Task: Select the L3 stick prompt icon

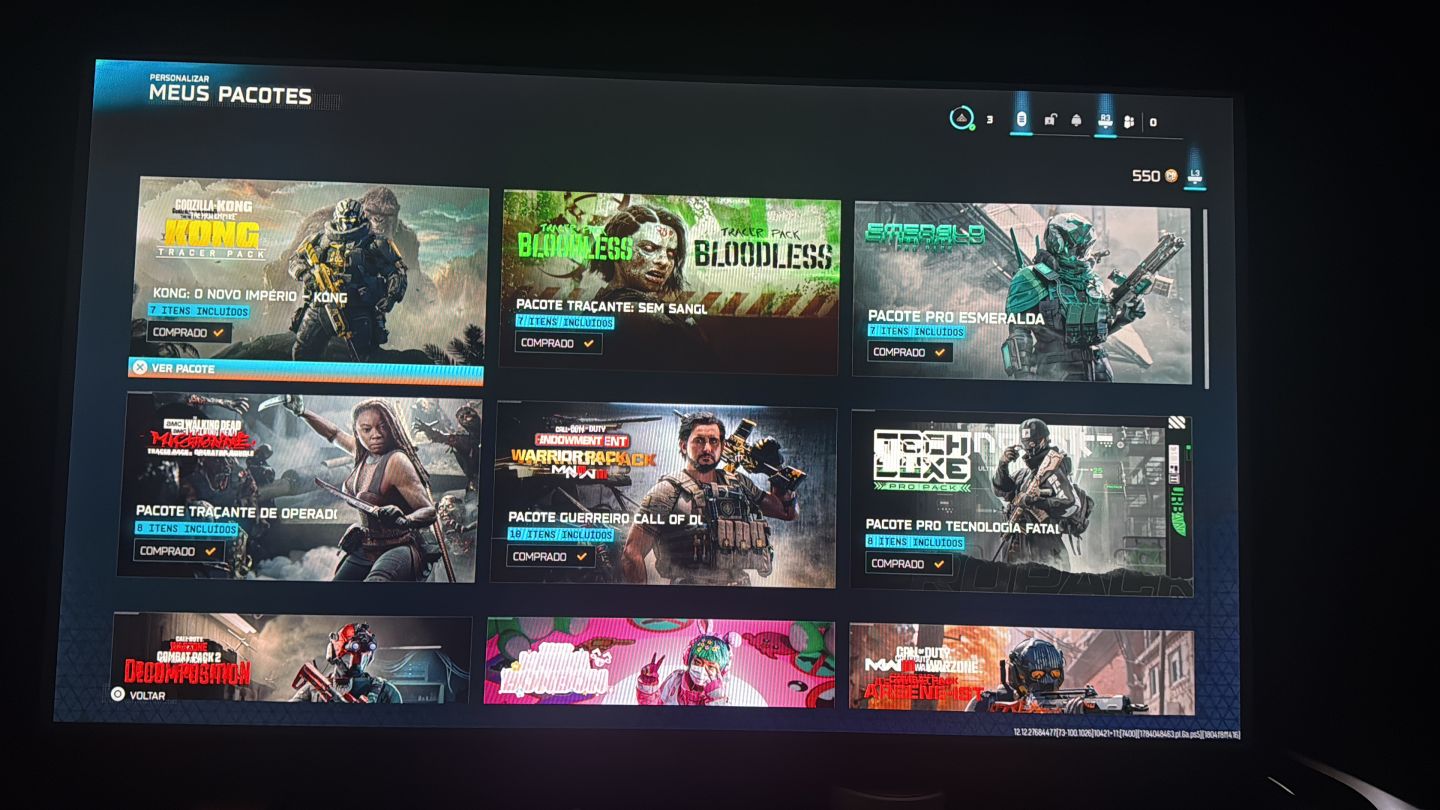Action: (x=1194, y=176)
